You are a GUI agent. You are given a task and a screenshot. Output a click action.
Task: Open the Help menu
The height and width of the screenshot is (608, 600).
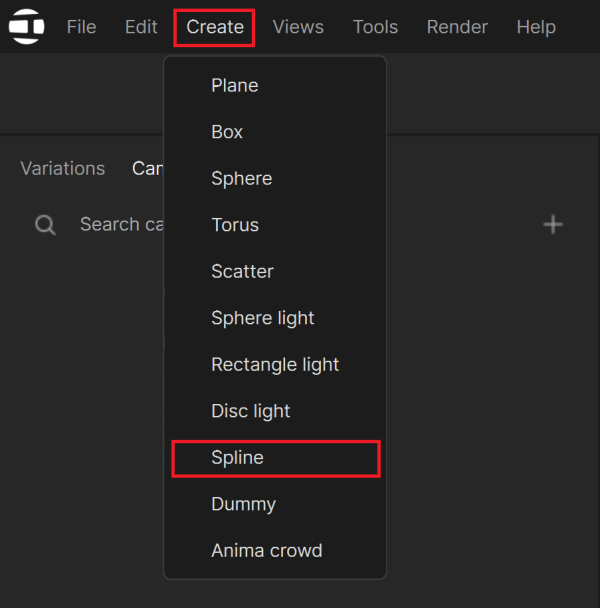[536, 27]
